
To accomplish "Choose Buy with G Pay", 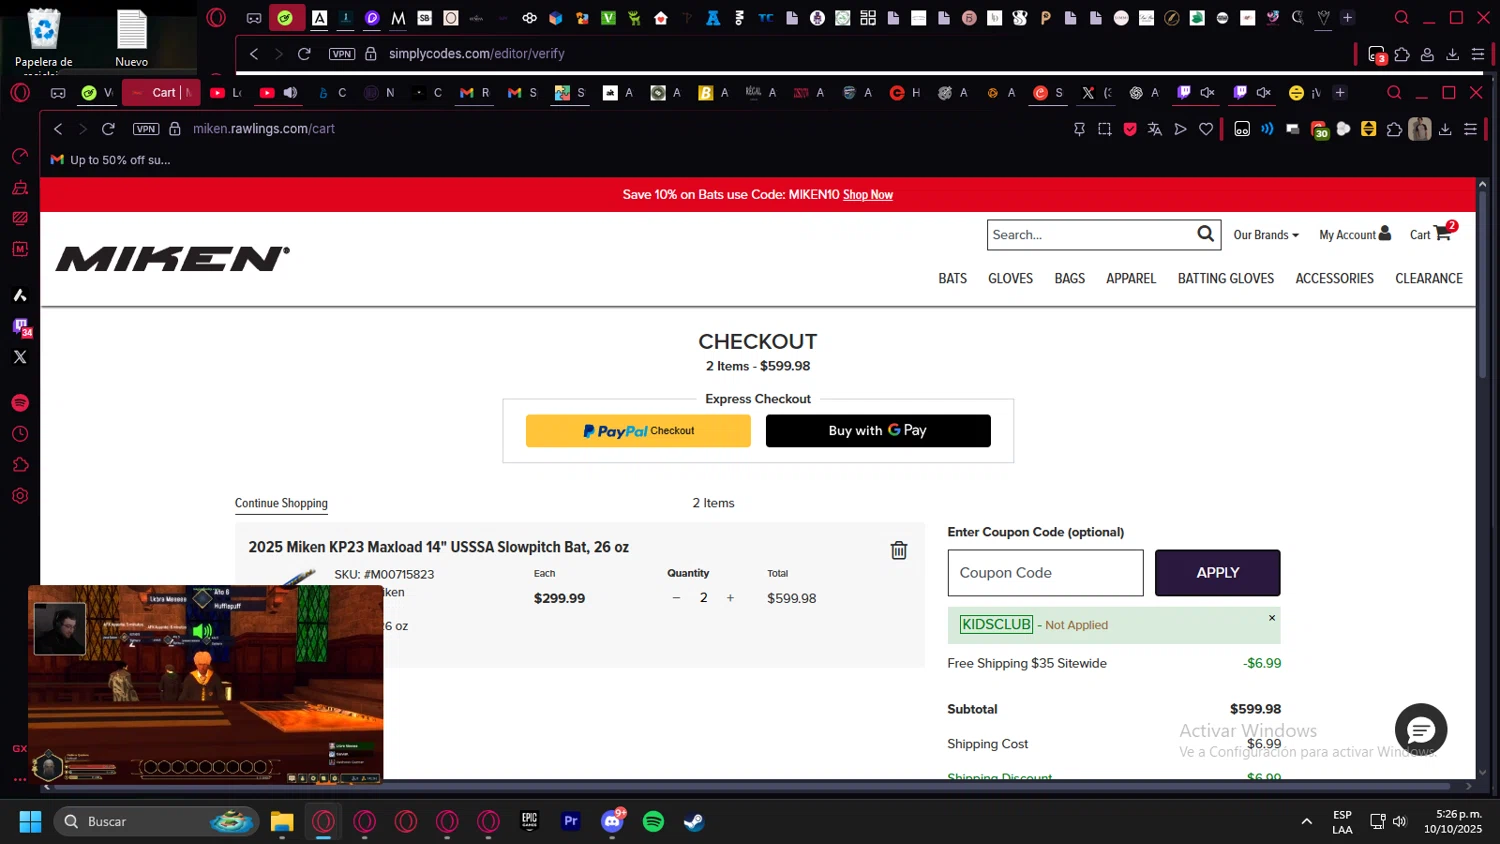I will point(878,431).
